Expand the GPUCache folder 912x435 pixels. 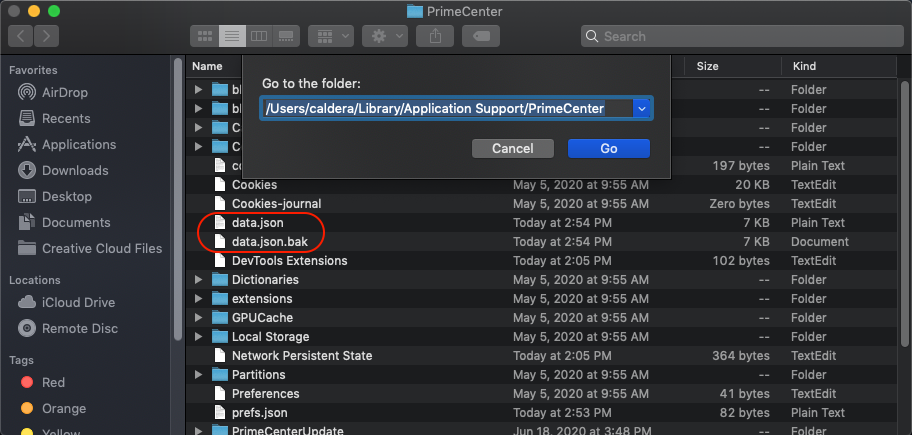click(199, 318)
